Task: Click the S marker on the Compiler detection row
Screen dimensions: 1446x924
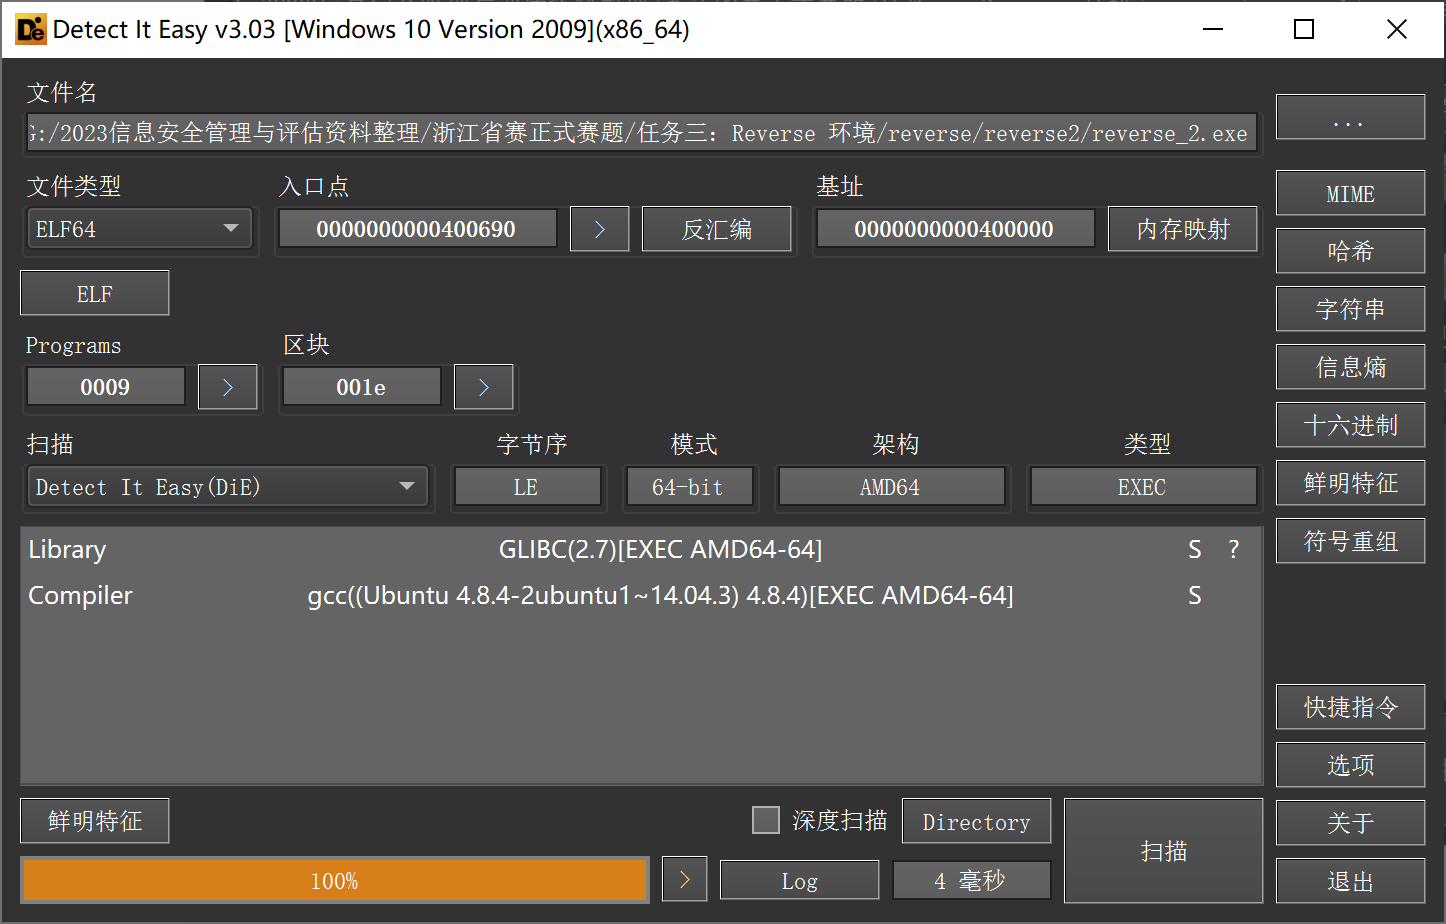Action: pyautogui.click(x=1194, y=595)
